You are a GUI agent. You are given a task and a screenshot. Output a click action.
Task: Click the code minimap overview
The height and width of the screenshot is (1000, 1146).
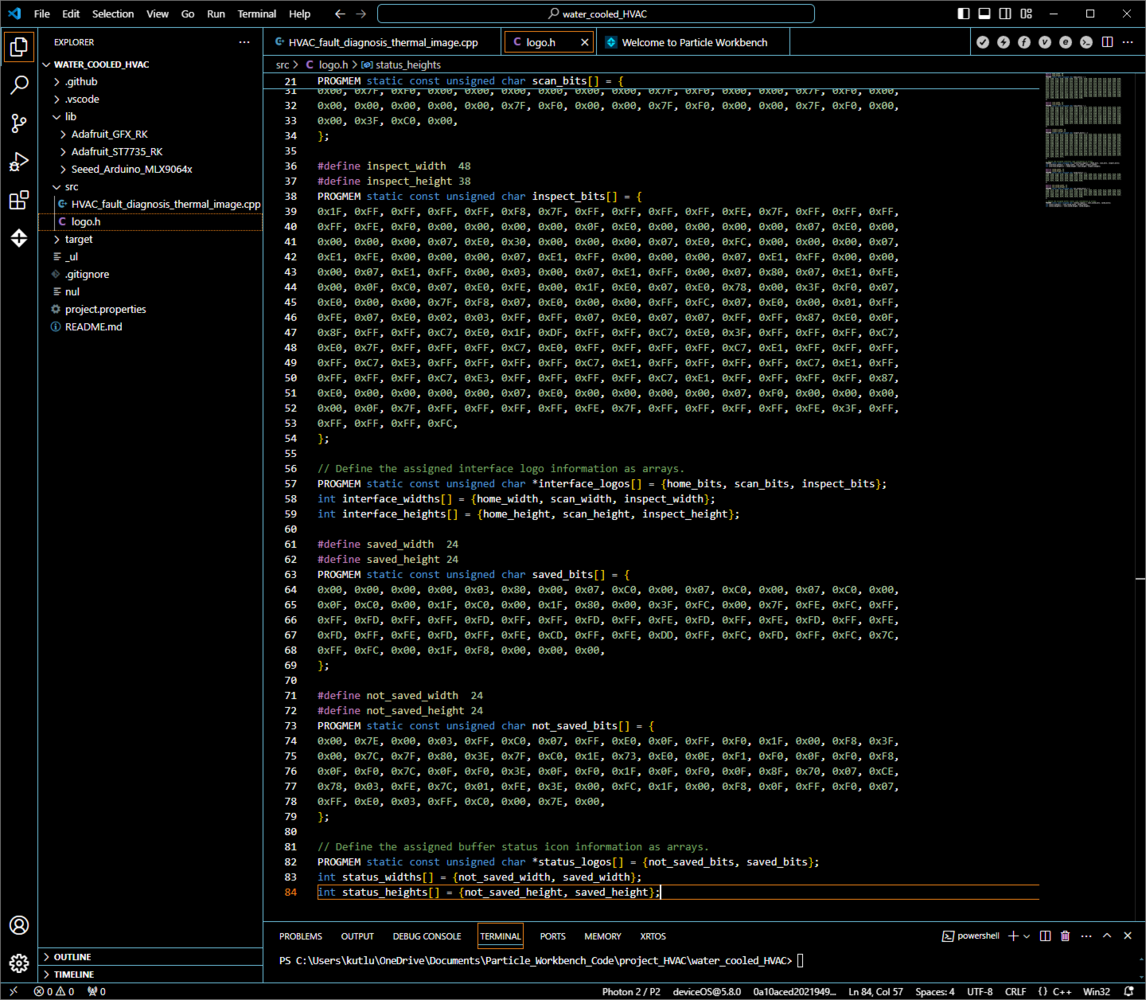(1085, 140)
